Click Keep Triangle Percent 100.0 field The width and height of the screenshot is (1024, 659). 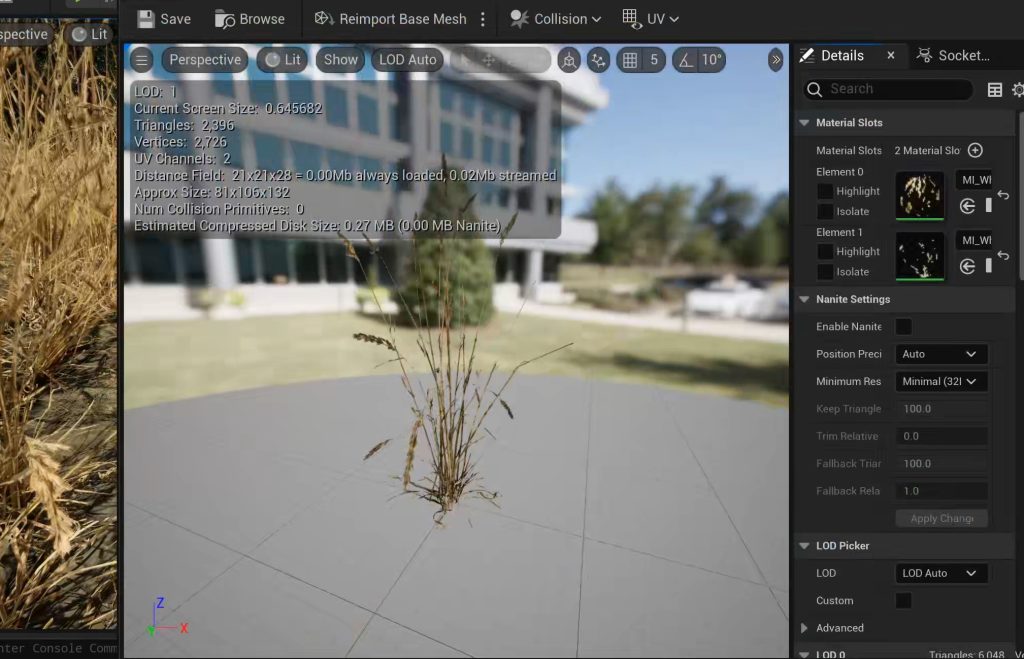pos(940,409)
